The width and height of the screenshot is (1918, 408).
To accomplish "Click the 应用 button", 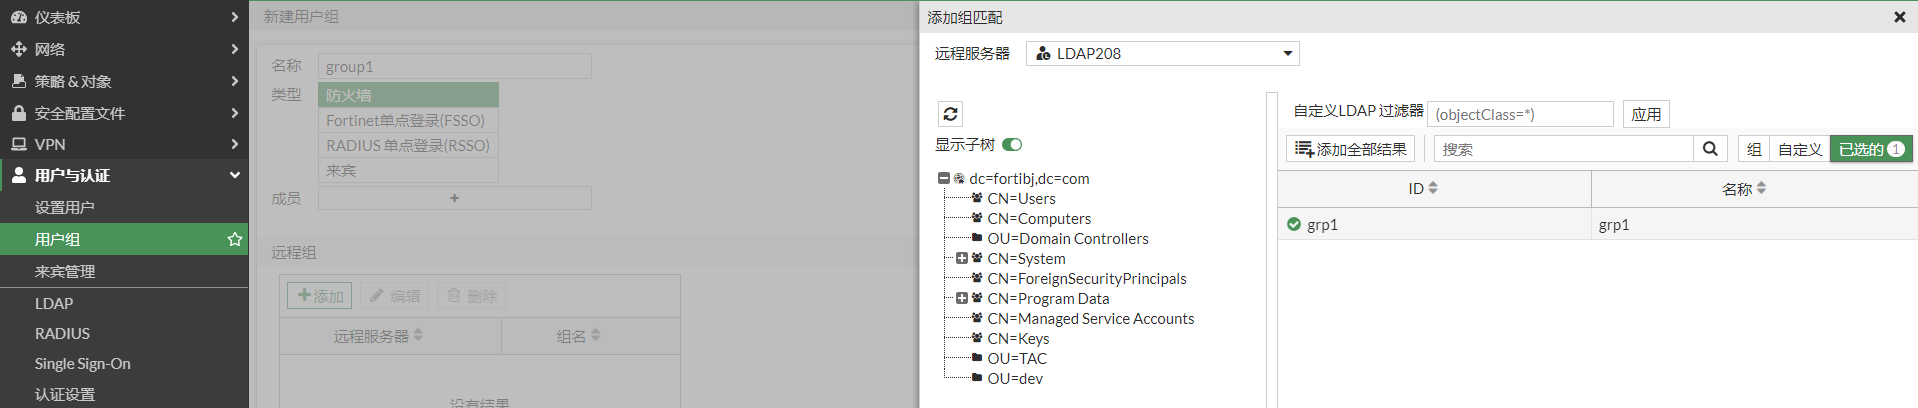I will [1646, 114].
